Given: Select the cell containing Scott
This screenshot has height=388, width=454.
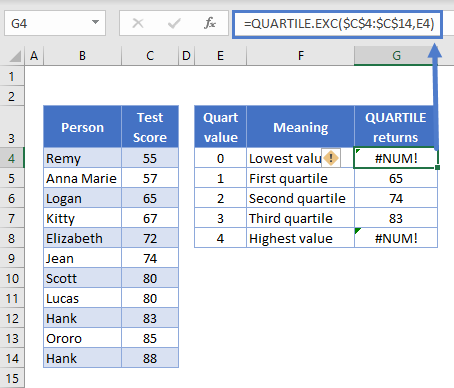Looking at the screenshot, I should pyautogui.click(x=82, y=278).
